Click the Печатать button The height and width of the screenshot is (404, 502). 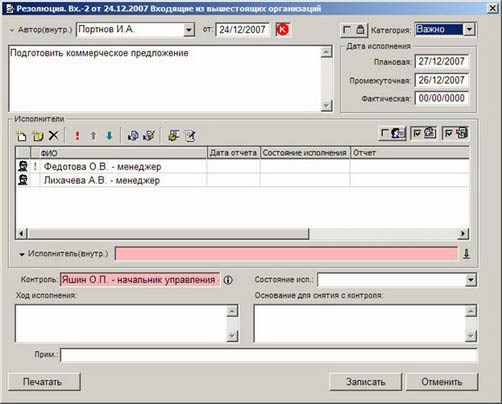click(44, 382)
